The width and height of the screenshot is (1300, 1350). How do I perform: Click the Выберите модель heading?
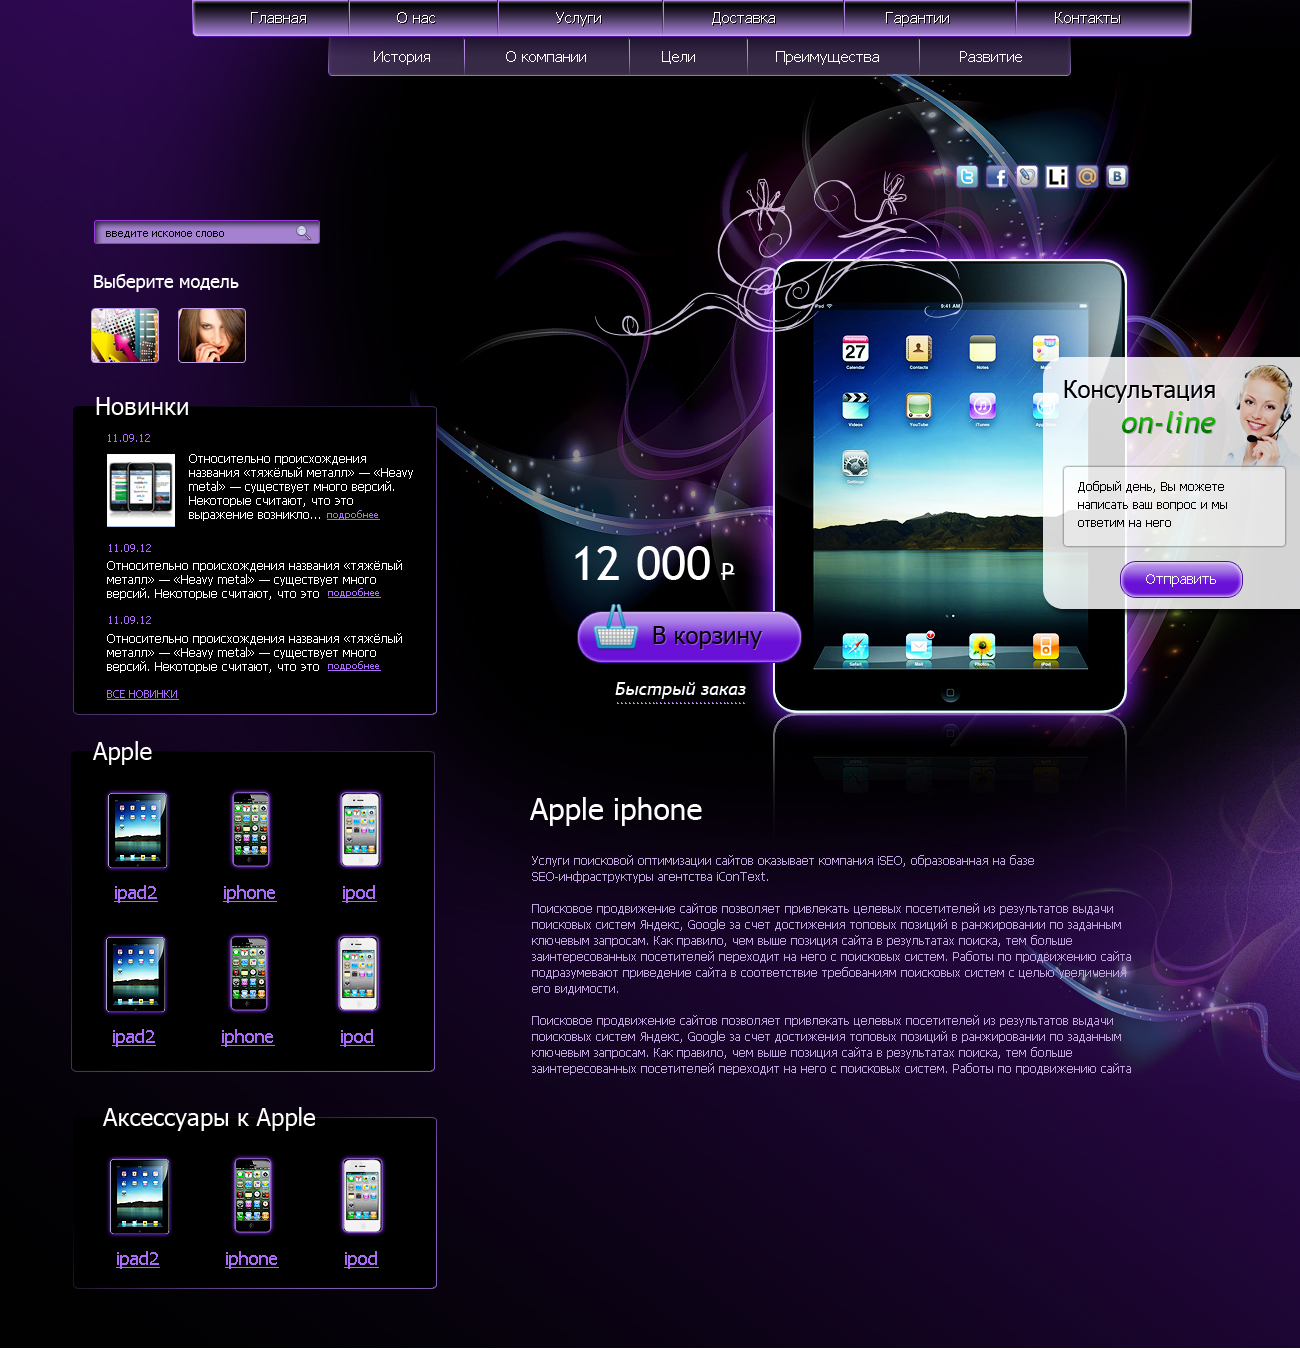coord(166,282)
